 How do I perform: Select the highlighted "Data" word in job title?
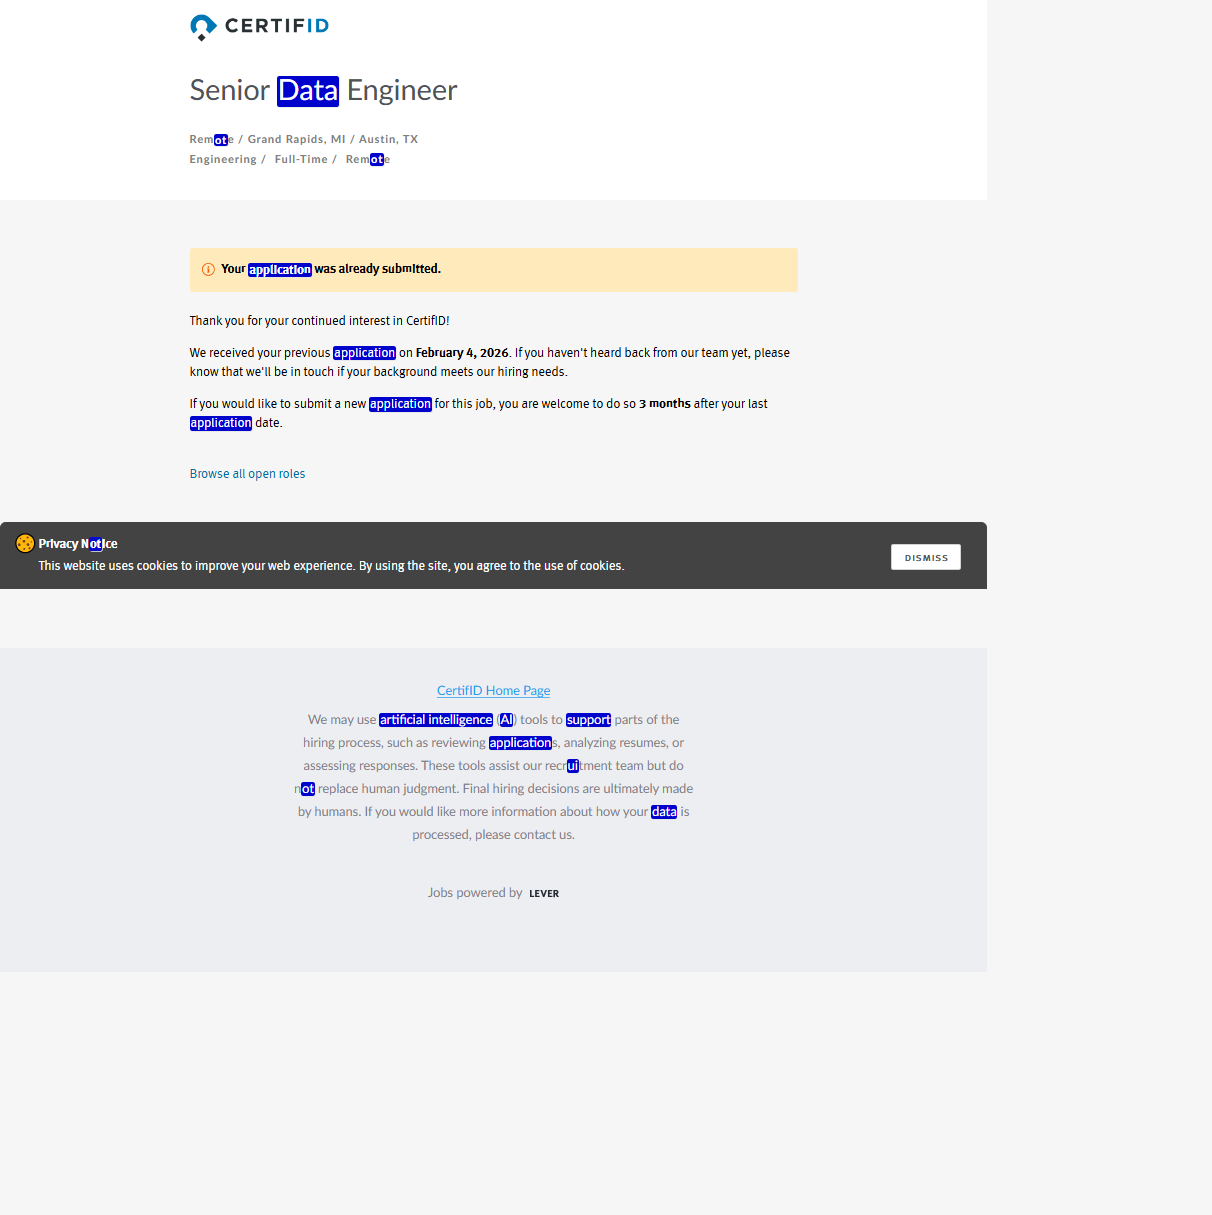click(308, 91)
